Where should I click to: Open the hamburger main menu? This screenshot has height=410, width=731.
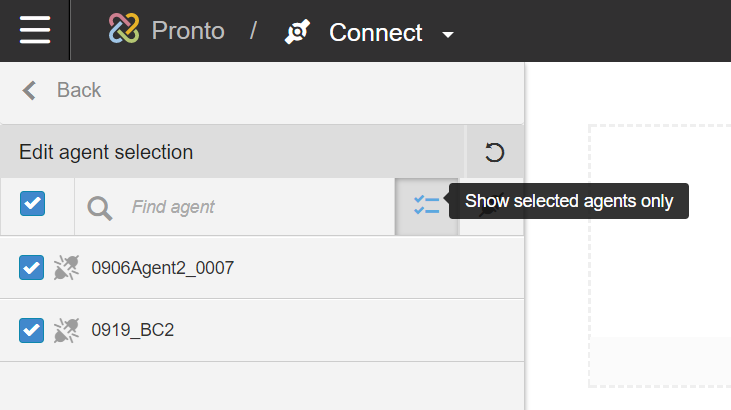coord(34,31)
